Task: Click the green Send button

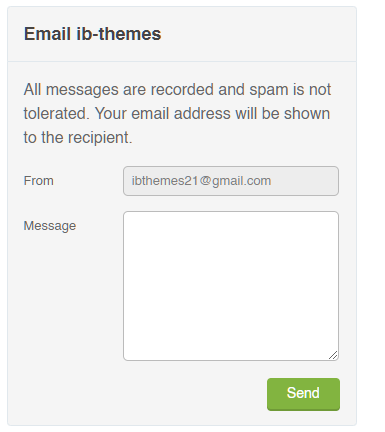Action: [x=303, y=394]
